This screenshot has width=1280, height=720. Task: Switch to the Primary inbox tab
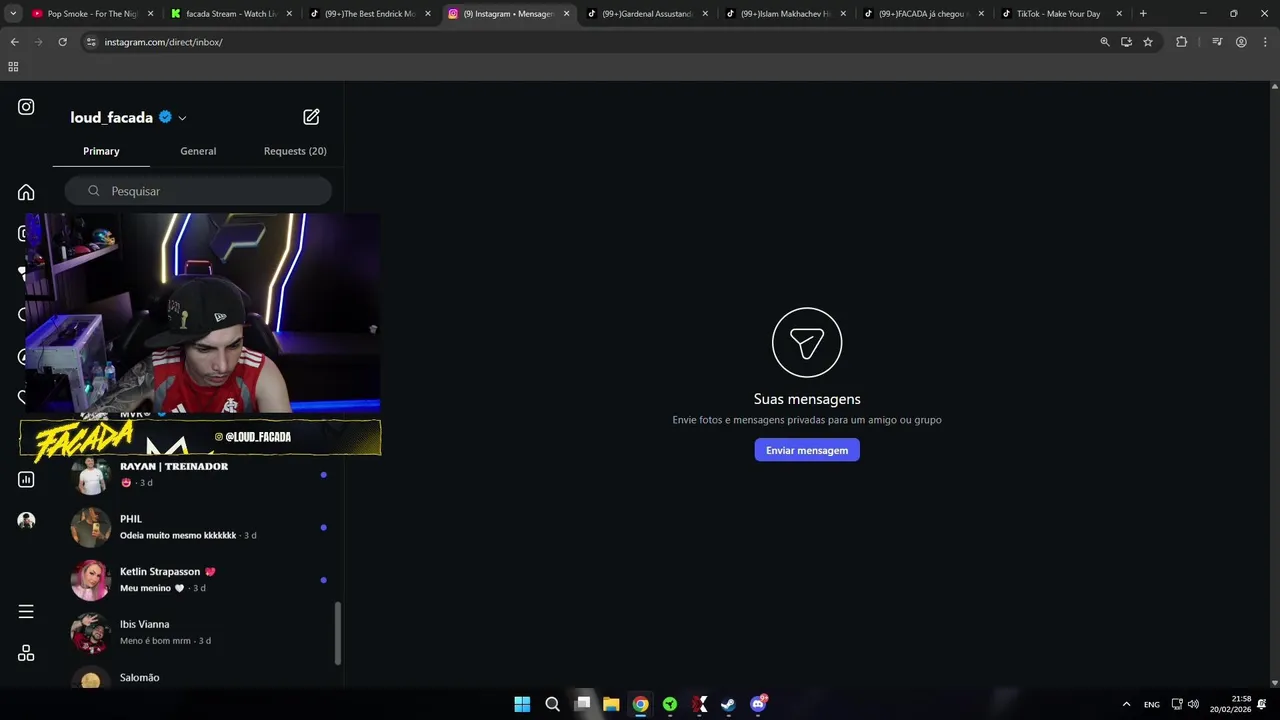pyautogui.click(x=101, y=151)
